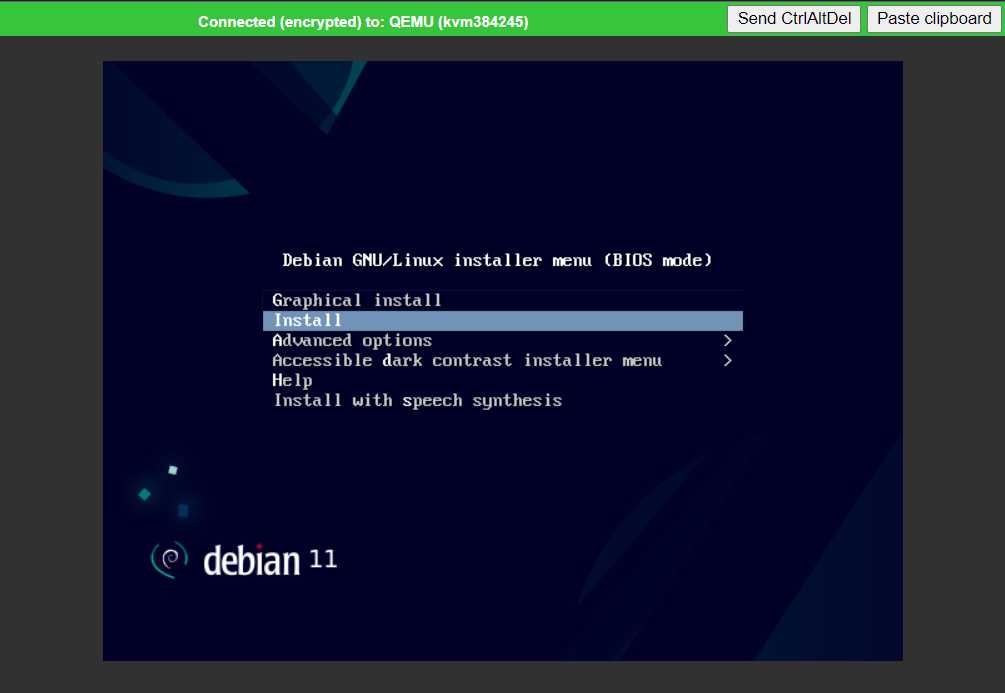The image size is (1005, 693).
Task: Click the installer menu title (BIOS mode)
Action: 497,260
